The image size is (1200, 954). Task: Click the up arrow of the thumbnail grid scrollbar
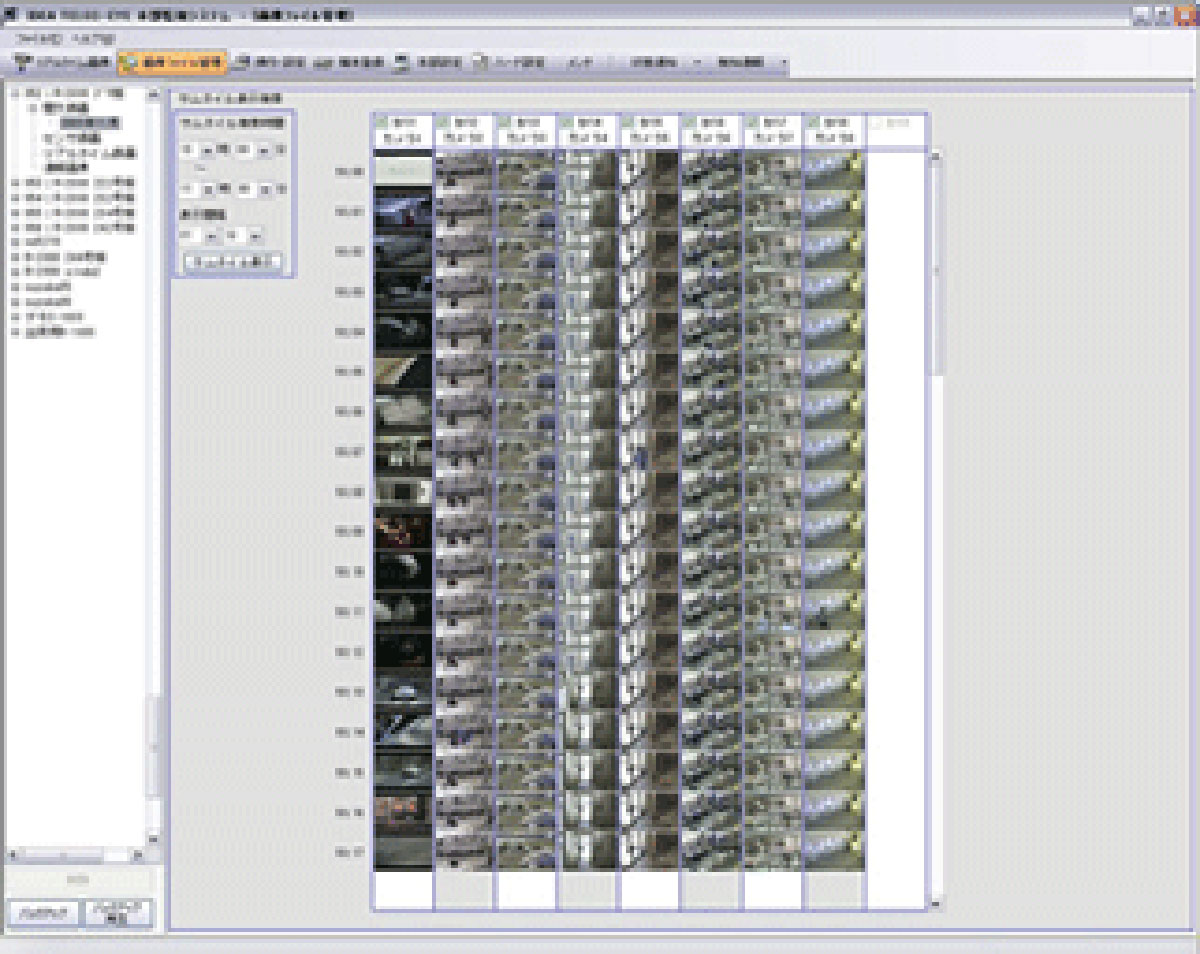(937, 157)
